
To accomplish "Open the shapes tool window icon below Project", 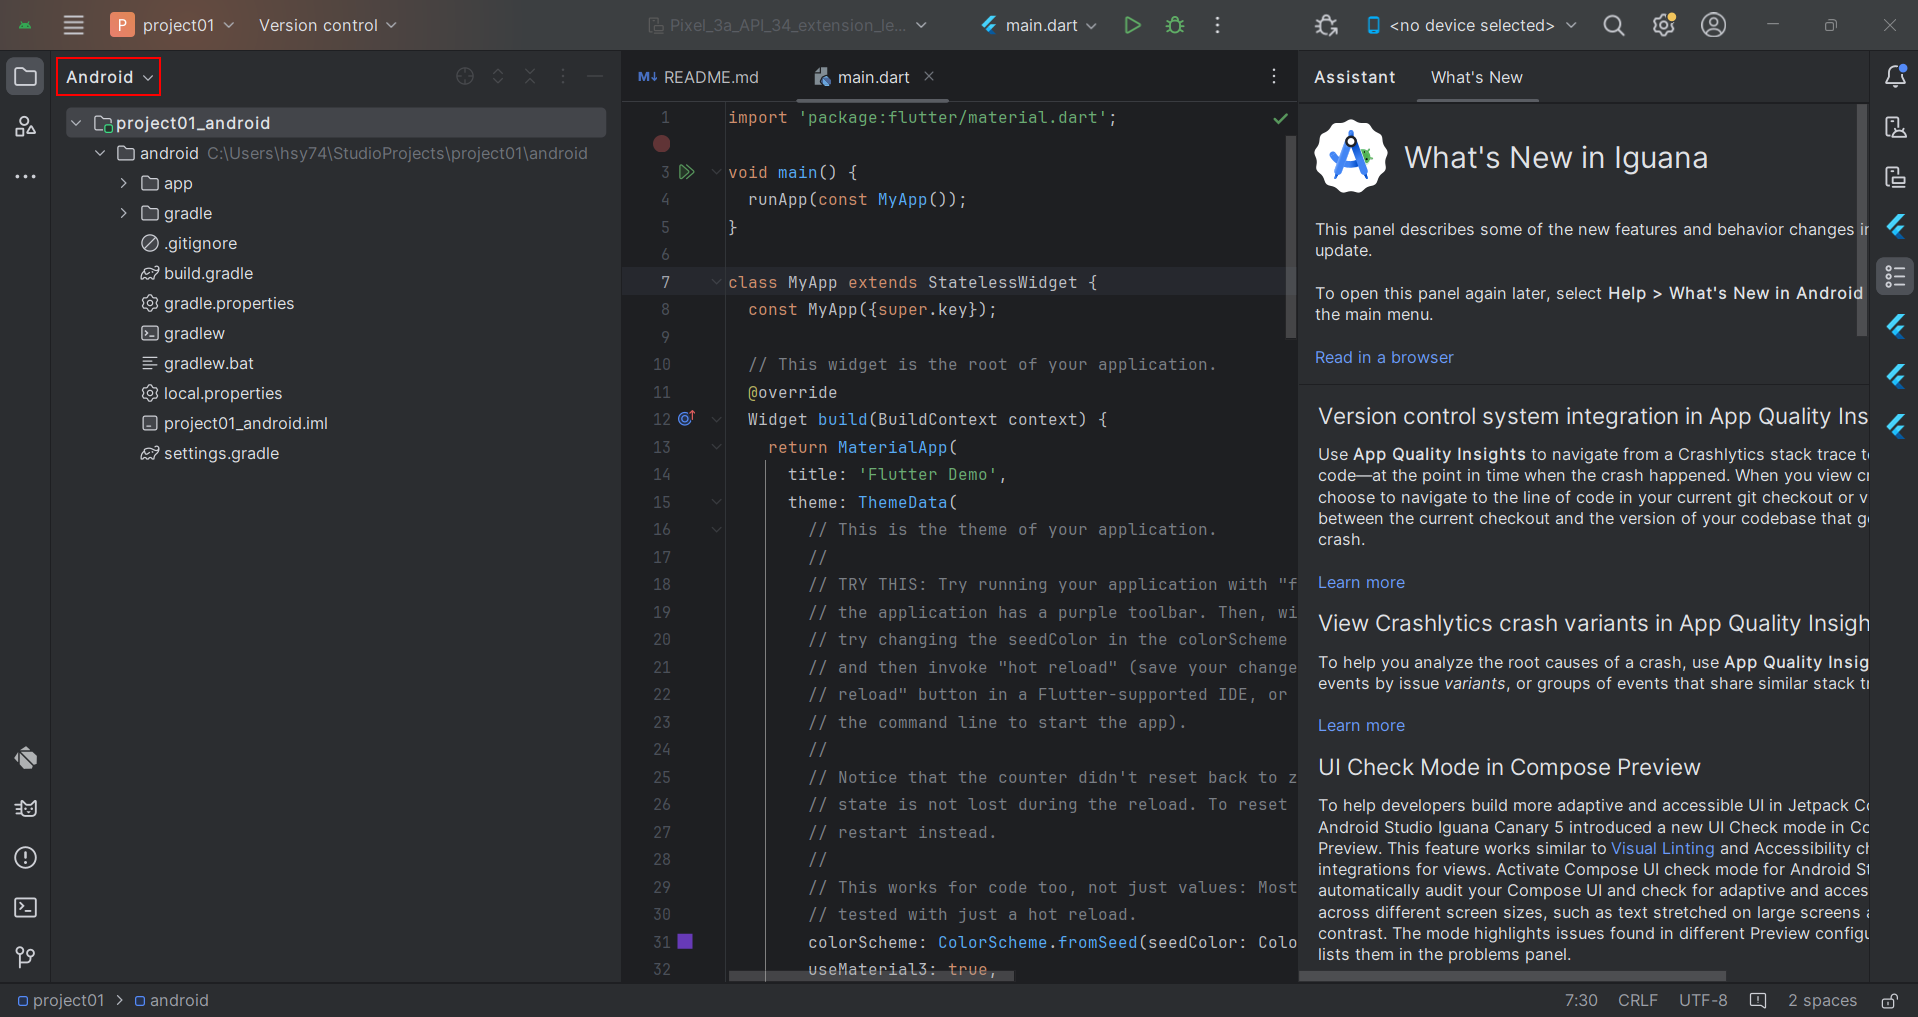I will pos(25,127).
